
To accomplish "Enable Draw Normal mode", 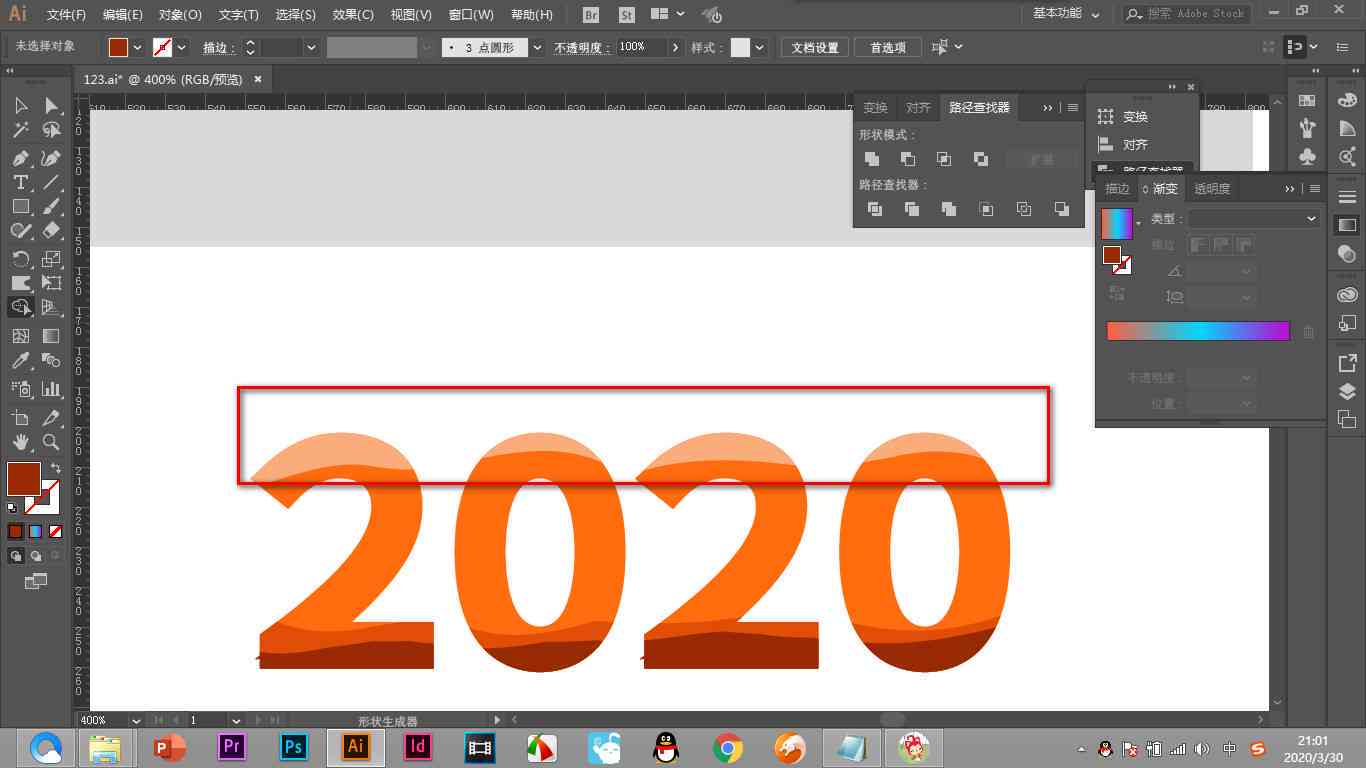I will (x=16, y=555).
